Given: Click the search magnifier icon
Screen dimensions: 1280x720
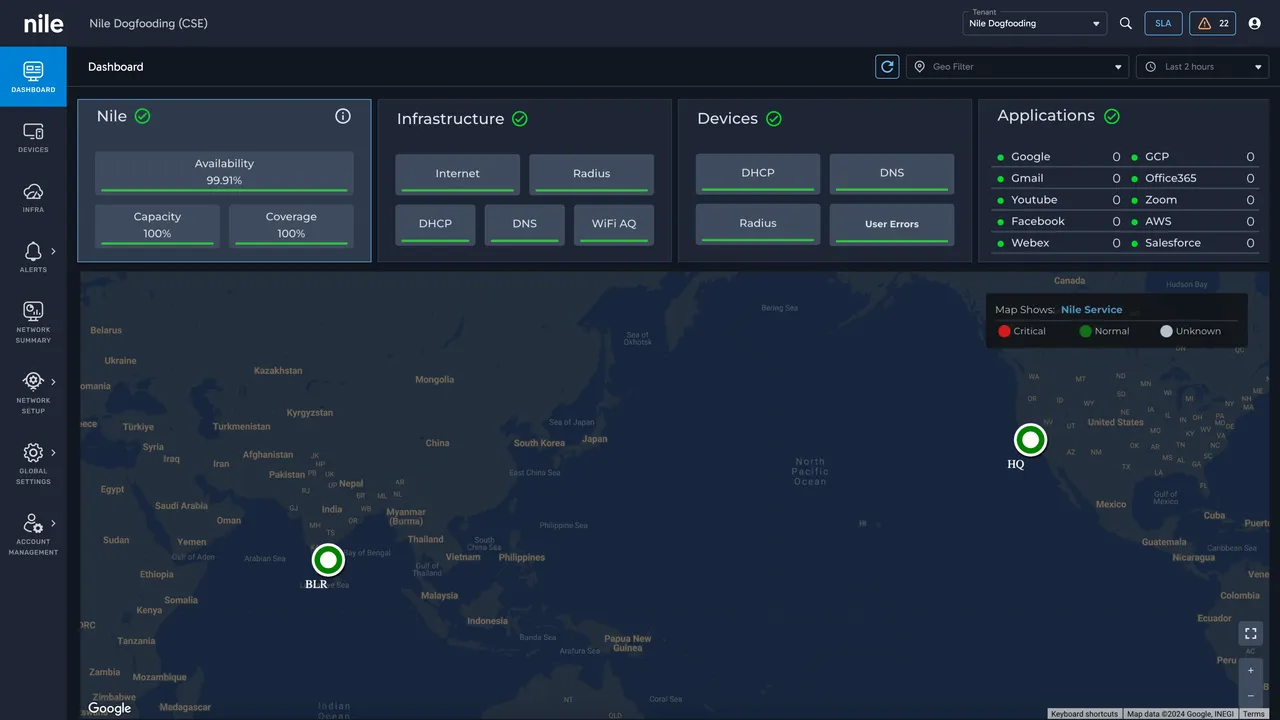Looking at the screenshot, I should point(1126,23).
